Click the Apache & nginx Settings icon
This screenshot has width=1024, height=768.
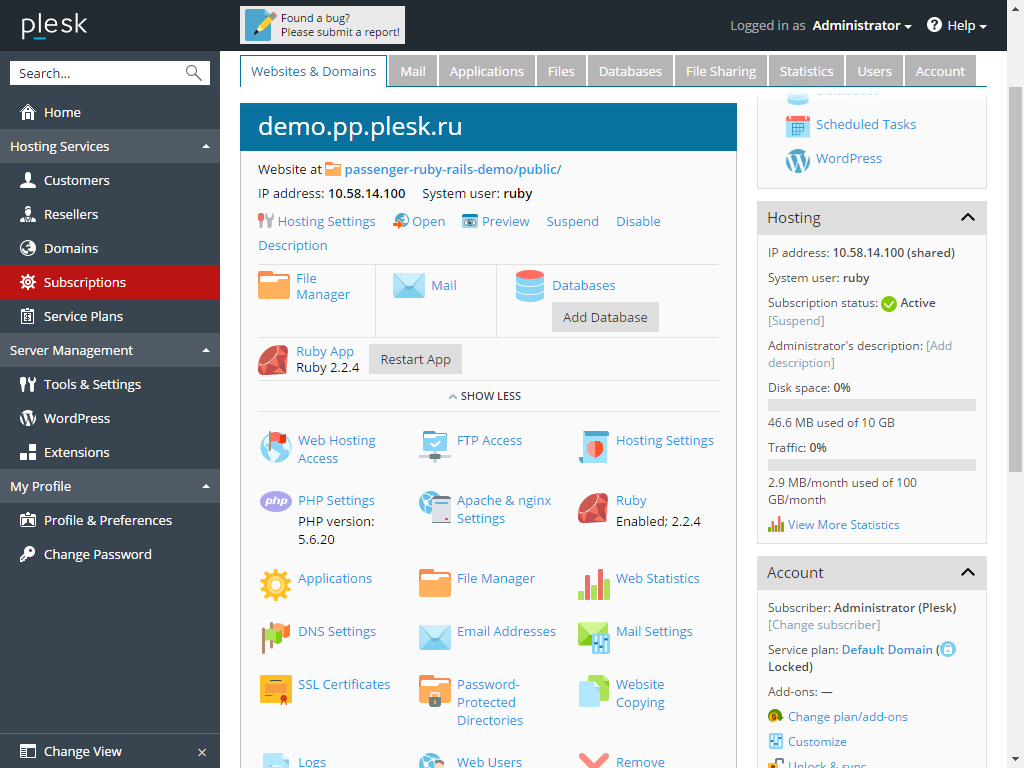(435, 508)
